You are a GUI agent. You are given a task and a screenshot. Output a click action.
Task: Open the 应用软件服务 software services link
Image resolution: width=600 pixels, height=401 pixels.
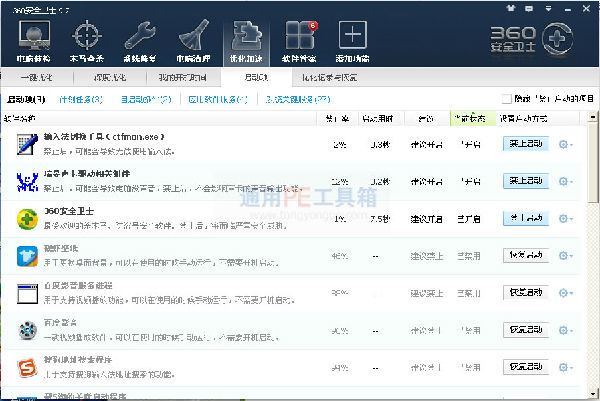point(218,99)
